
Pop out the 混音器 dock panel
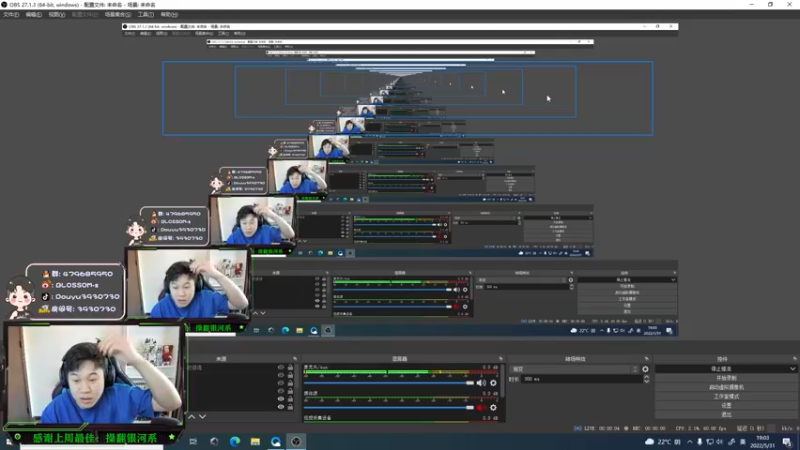coord(501,359)
